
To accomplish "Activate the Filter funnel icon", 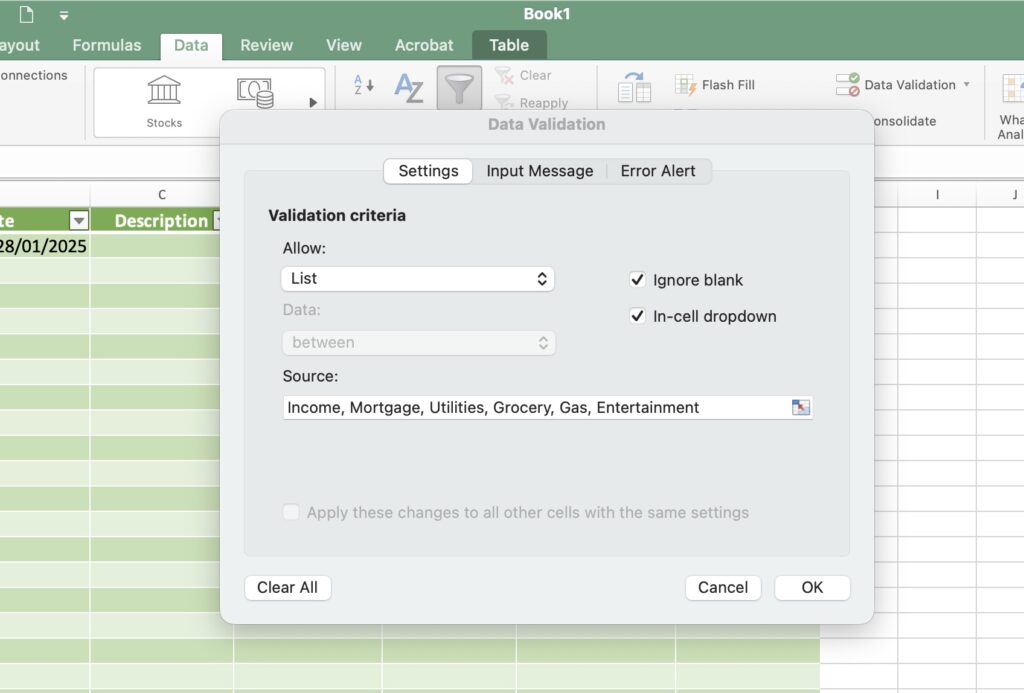I will (459, 88).
